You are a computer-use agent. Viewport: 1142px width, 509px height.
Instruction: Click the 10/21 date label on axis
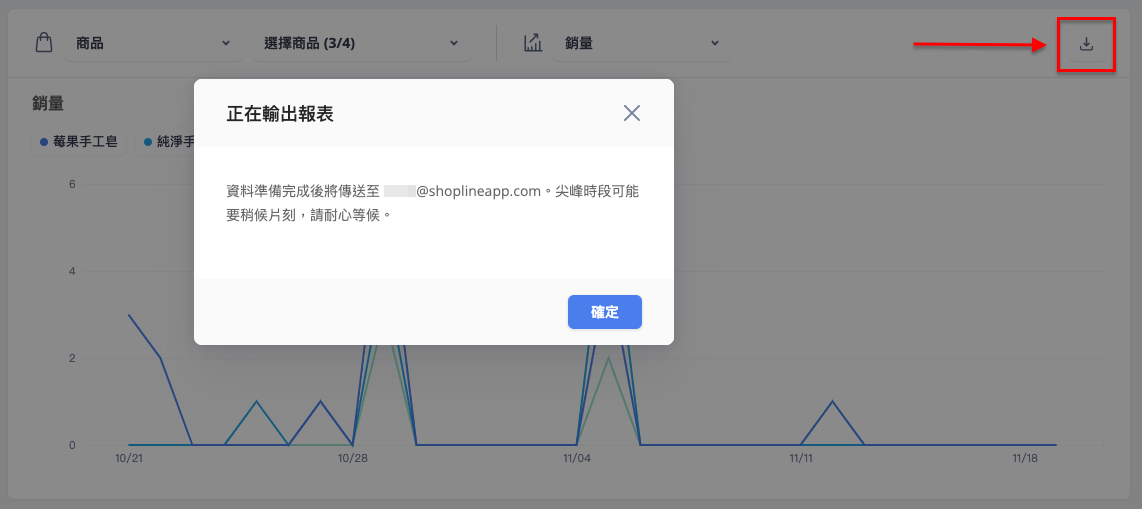pyautogui.click(x=129, y=459)
